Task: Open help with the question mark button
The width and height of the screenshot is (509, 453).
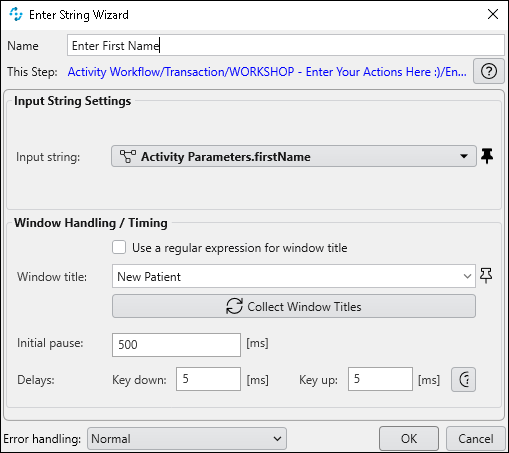Action: click(488, 71)
